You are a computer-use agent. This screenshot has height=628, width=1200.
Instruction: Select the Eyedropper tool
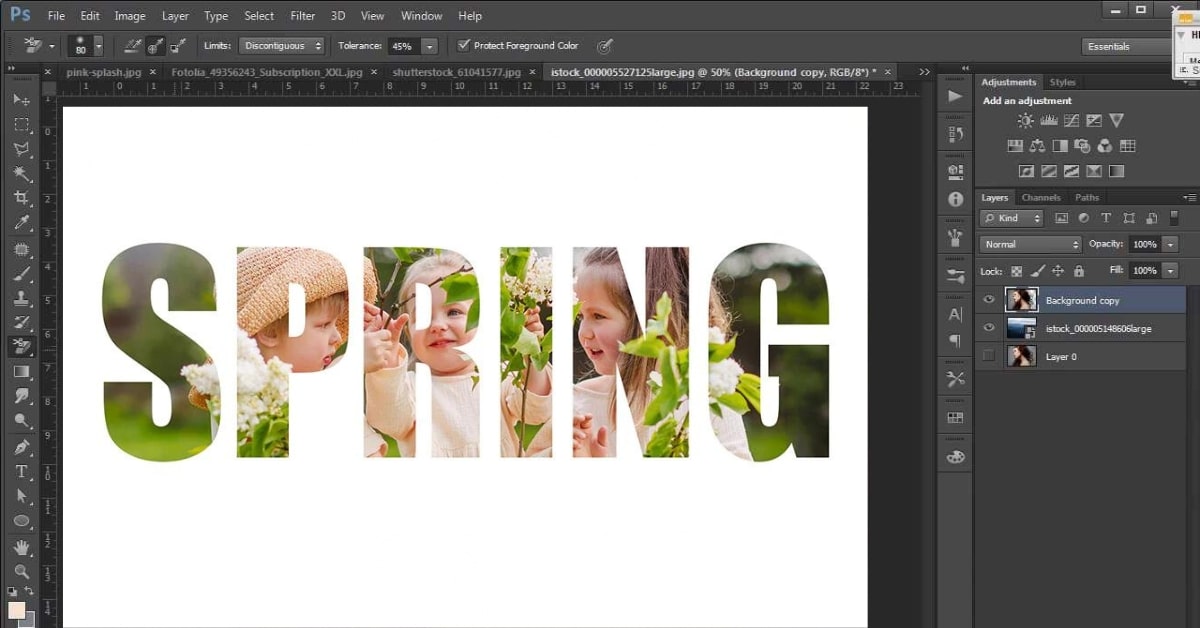click(x=21, y=223)
